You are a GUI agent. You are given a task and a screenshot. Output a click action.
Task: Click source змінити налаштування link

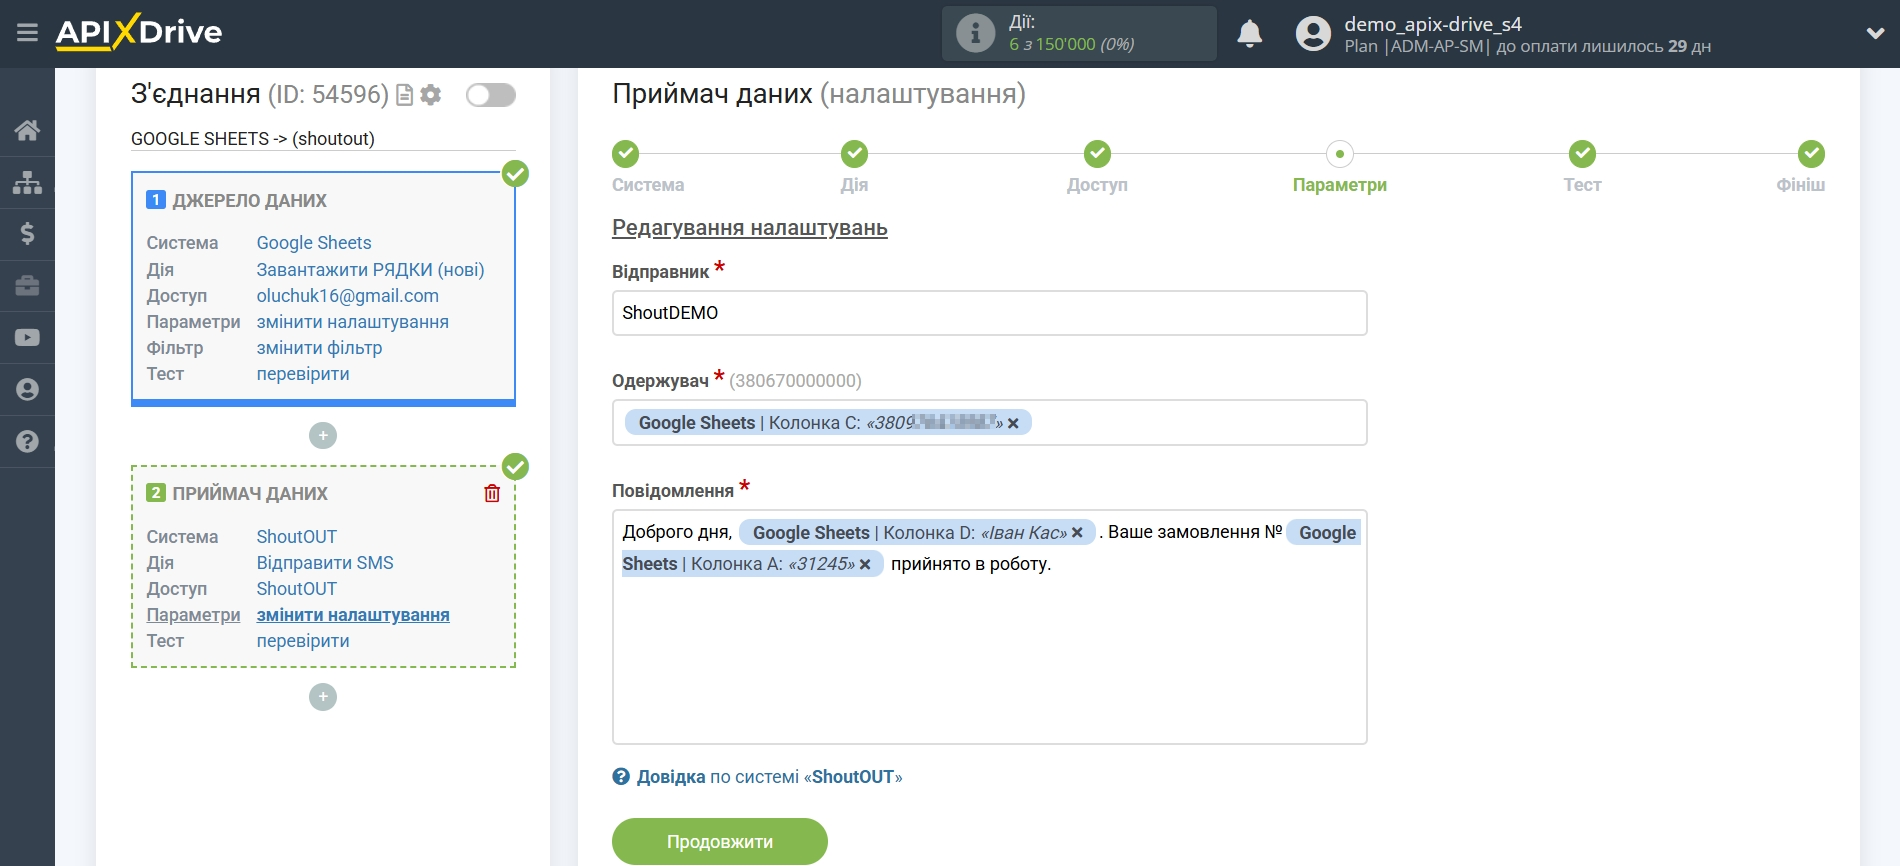(352, 322)
